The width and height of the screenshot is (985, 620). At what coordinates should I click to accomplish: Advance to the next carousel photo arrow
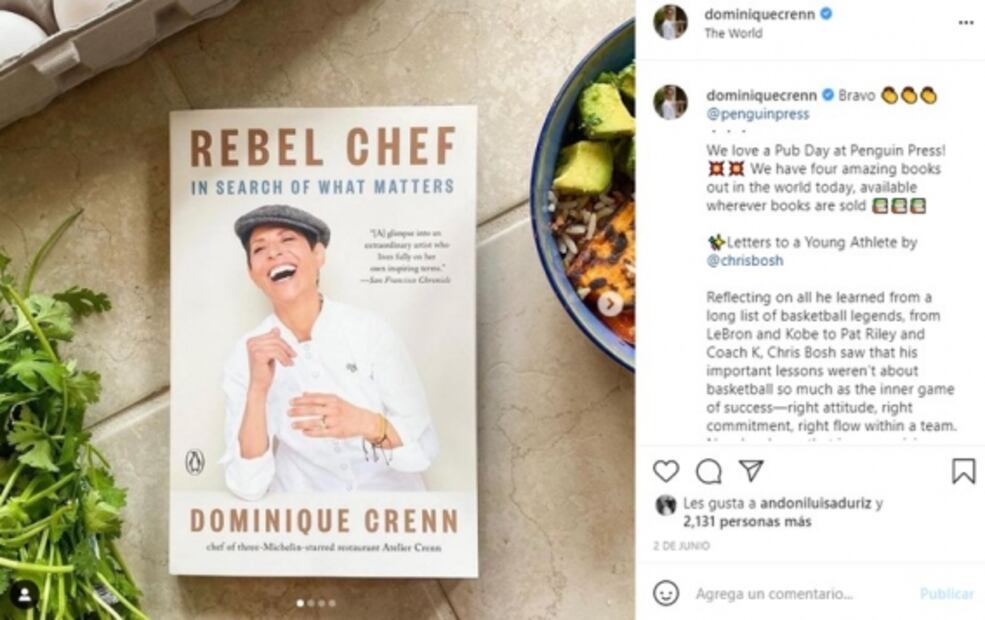pos(609,305)
